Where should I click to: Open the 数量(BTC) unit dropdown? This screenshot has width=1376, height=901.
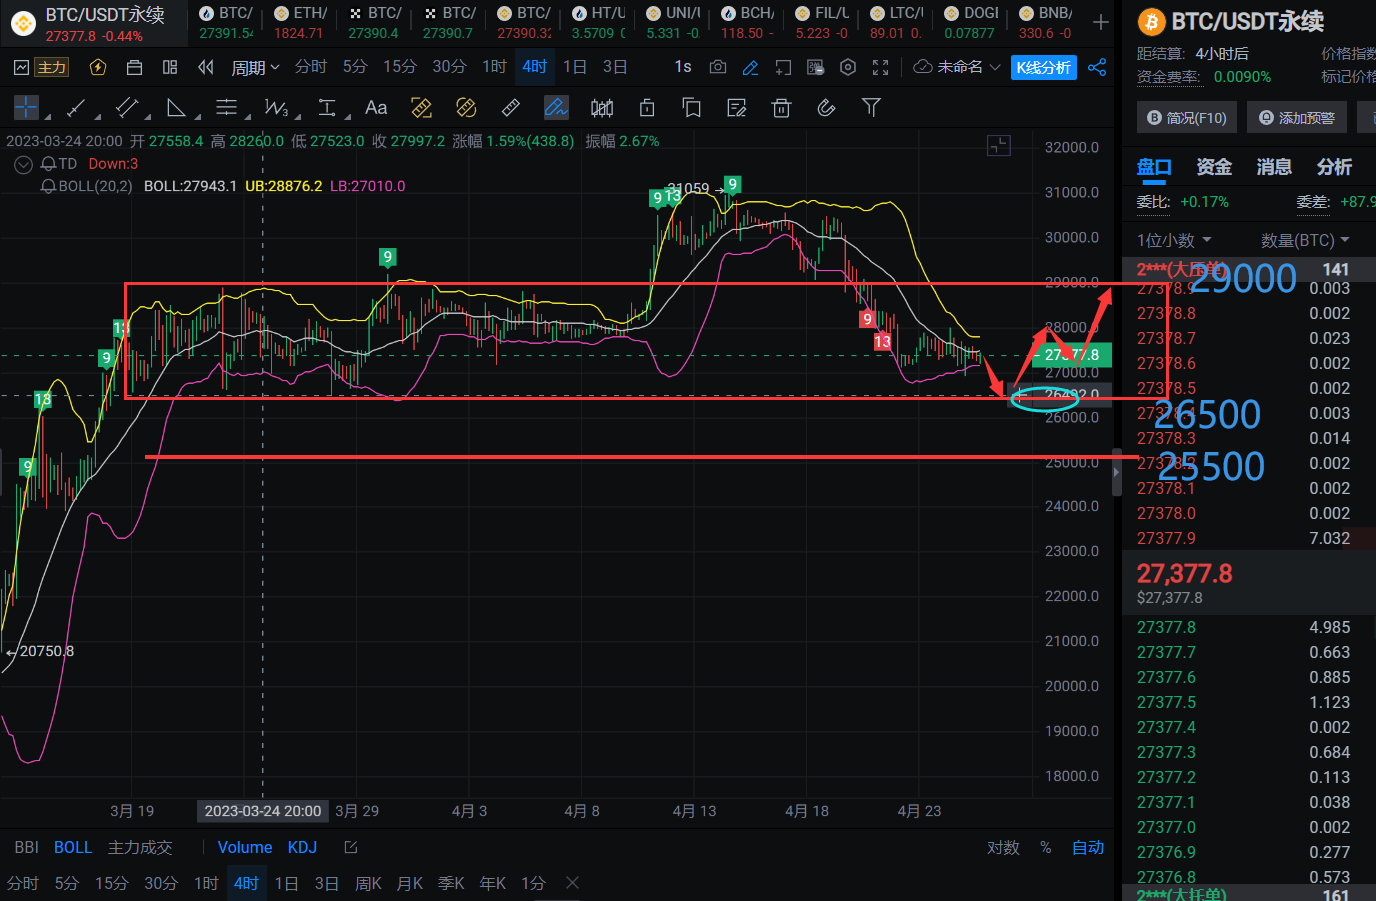coord(1305,240)
